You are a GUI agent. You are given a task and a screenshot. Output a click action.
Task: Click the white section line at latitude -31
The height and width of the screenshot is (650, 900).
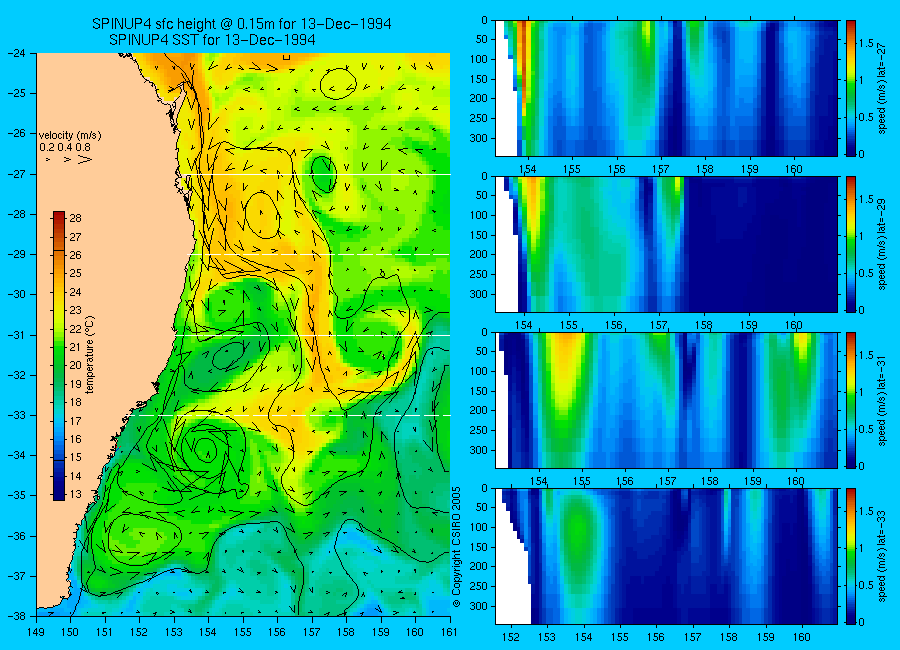[x=313, y=335]
